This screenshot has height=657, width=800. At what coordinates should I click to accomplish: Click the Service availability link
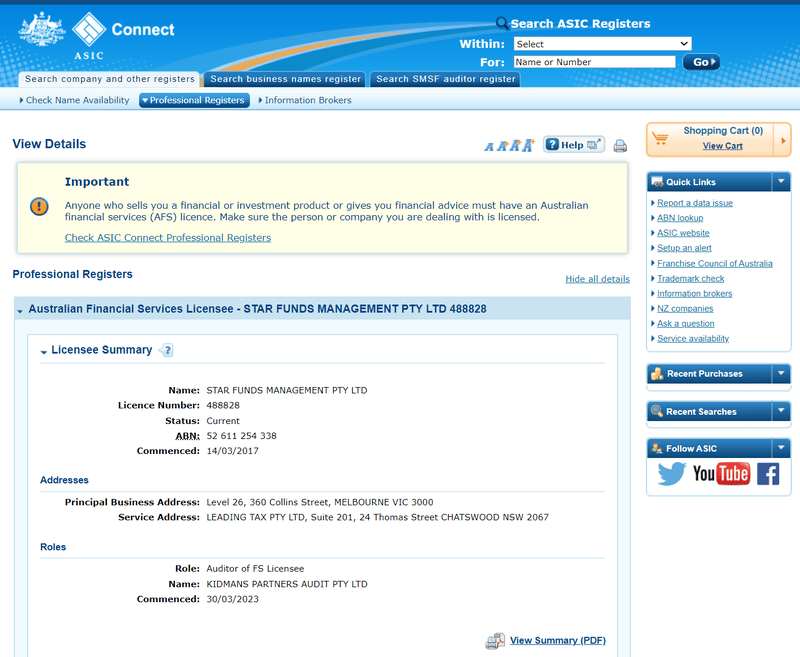tap(693, 339)
